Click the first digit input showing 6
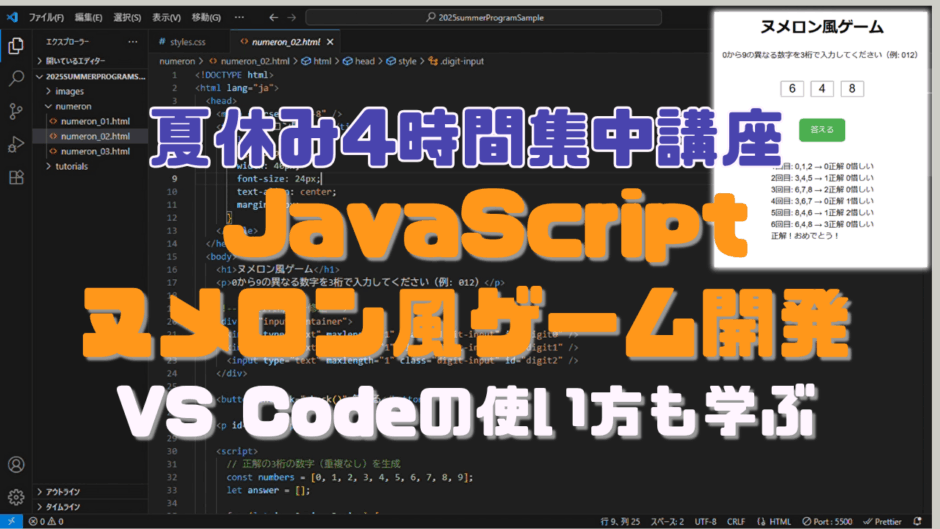940x529 pixels. pyautogui.click(x=792, y=89)
